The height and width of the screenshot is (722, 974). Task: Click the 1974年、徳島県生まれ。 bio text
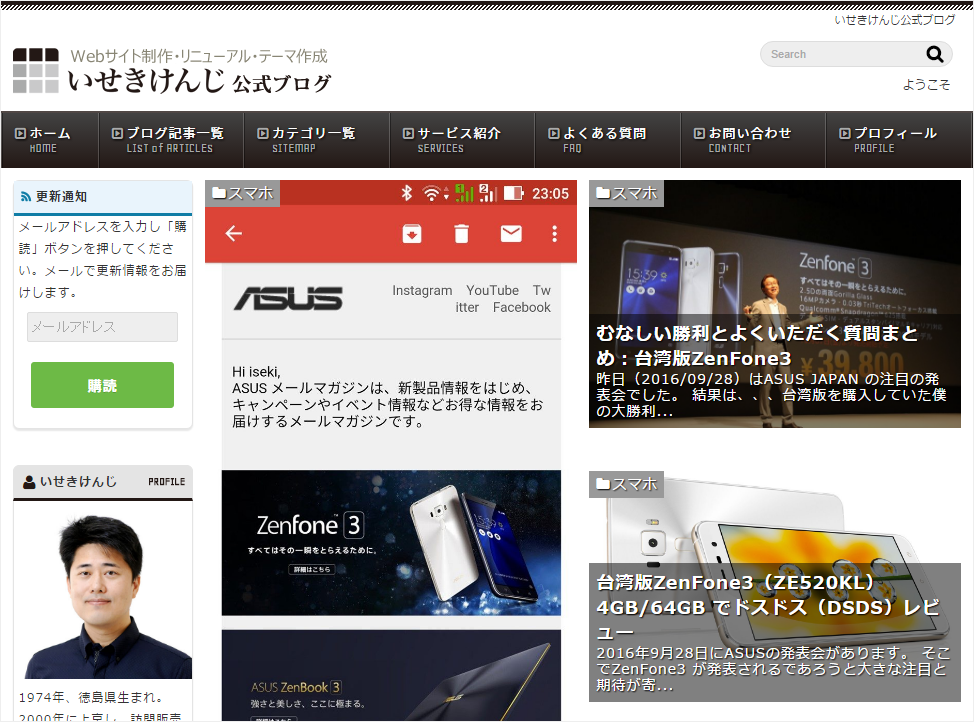(91, 698)
